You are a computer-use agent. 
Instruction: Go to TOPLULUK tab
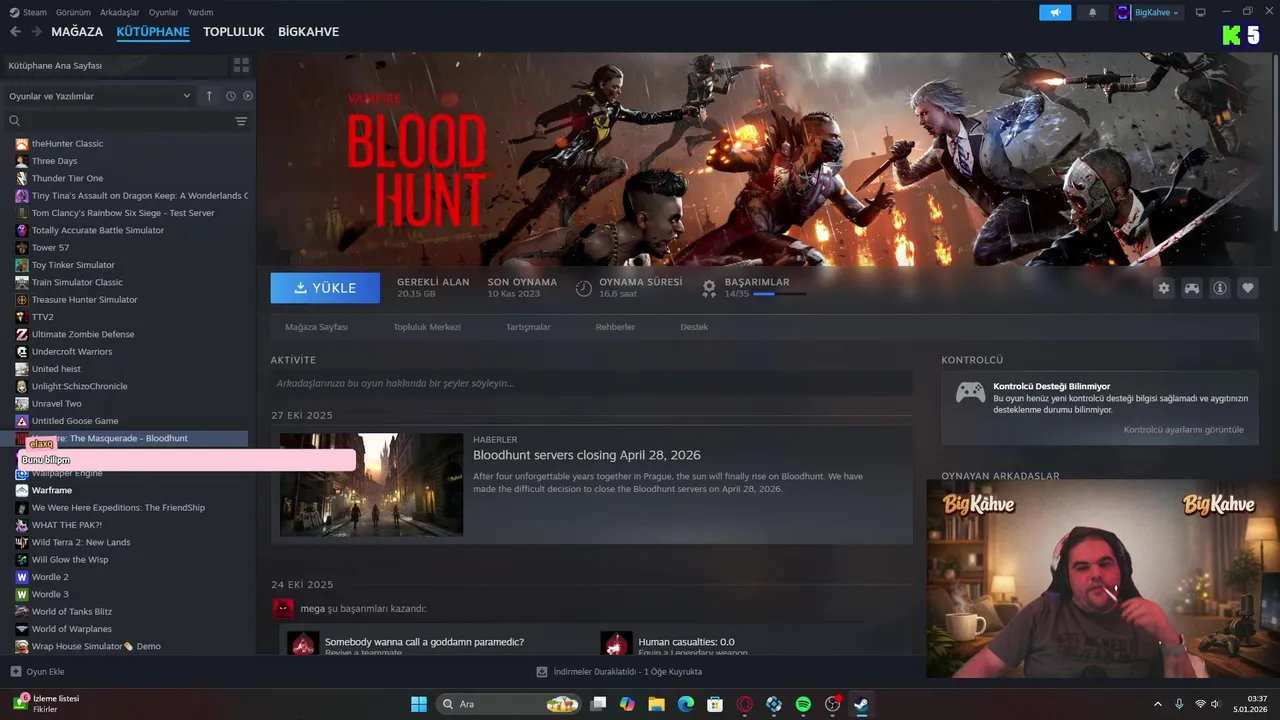(x=233, y=32)
